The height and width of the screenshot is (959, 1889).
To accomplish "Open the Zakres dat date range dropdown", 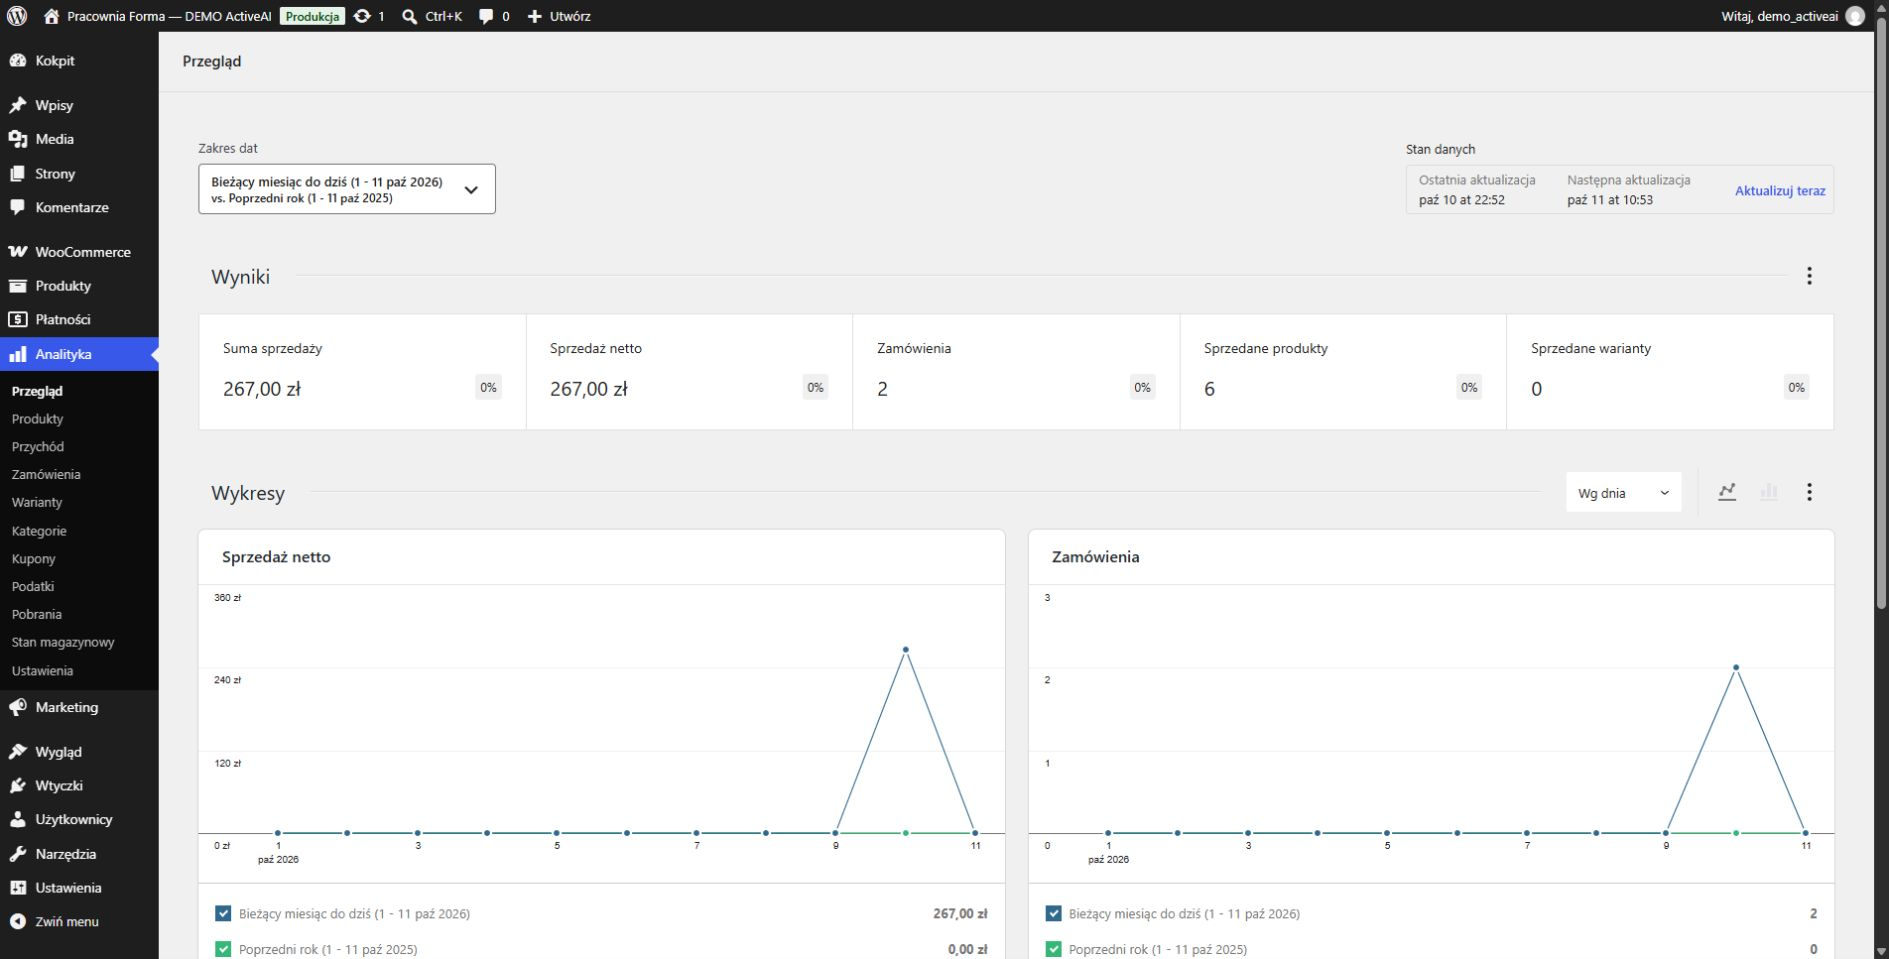I will point(347,189).
